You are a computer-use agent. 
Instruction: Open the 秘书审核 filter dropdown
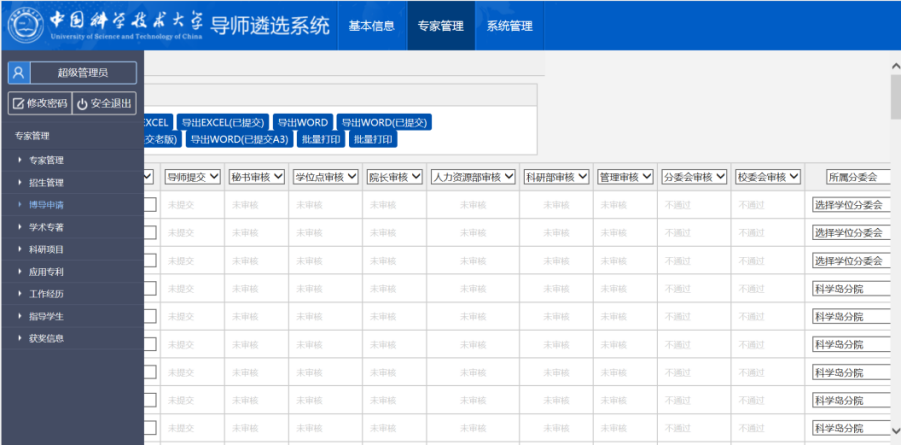(256, 177)
